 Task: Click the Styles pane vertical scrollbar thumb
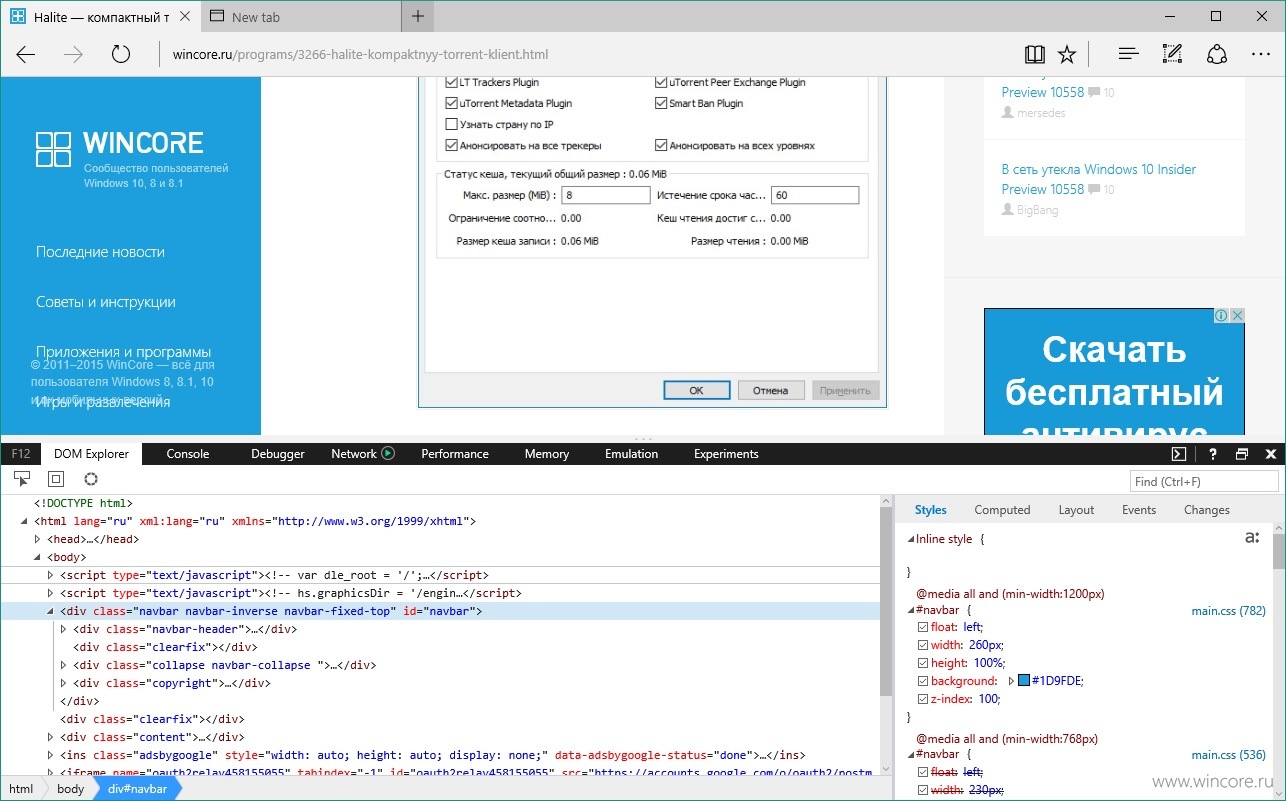(1279, 553)
